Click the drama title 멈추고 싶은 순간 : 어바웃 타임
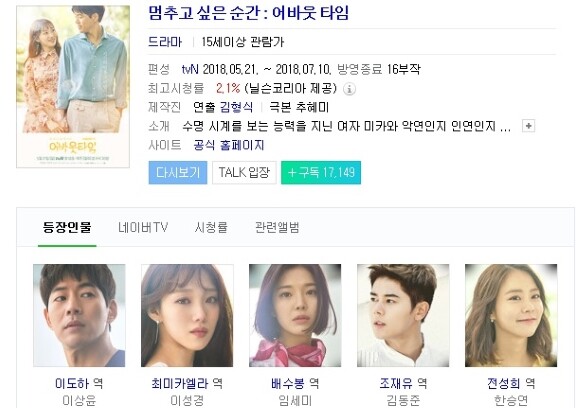 (x=249, y=13)
